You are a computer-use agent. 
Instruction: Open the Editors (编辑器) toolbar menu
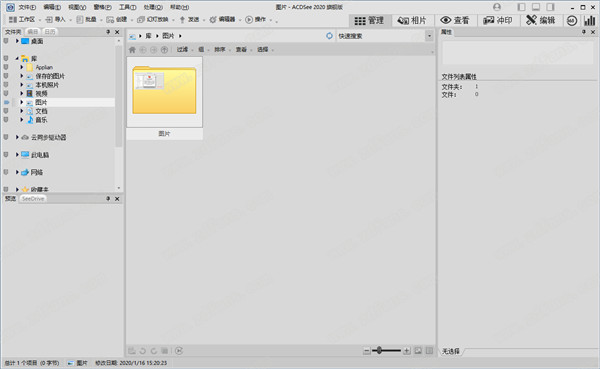click(x=225, y=20)
